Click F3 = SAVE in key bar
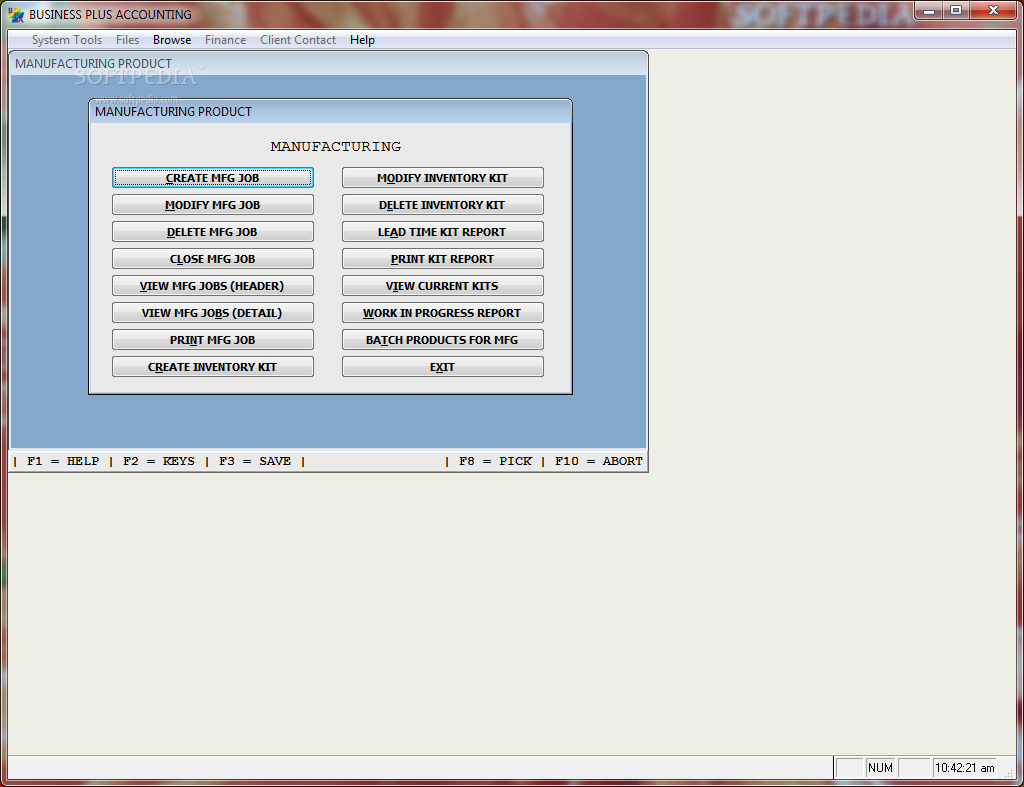This screenshot has width=1024, height=787. pyautogui.click(x=255, y=461)
